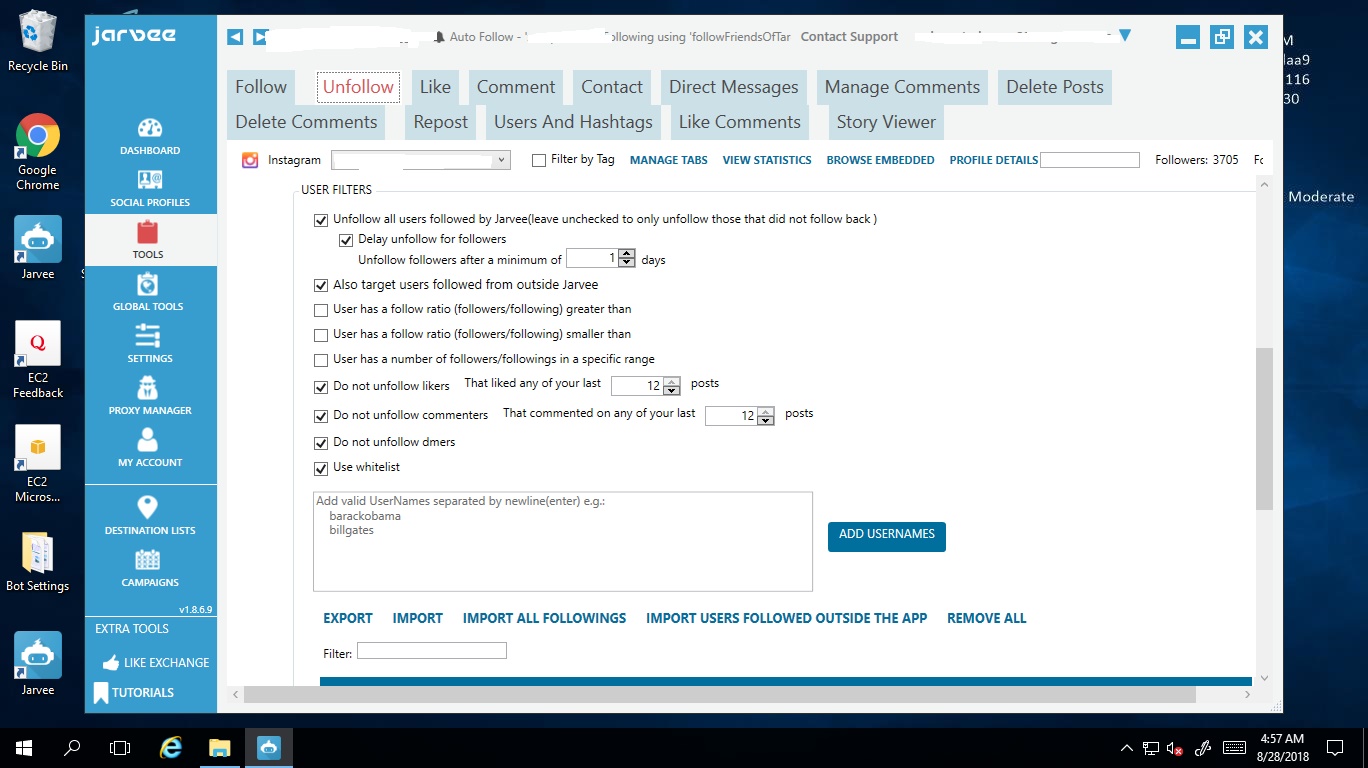1368x768 pixels.
Task: Enable follow ratio greater than filter
Action: pos(321,311)
